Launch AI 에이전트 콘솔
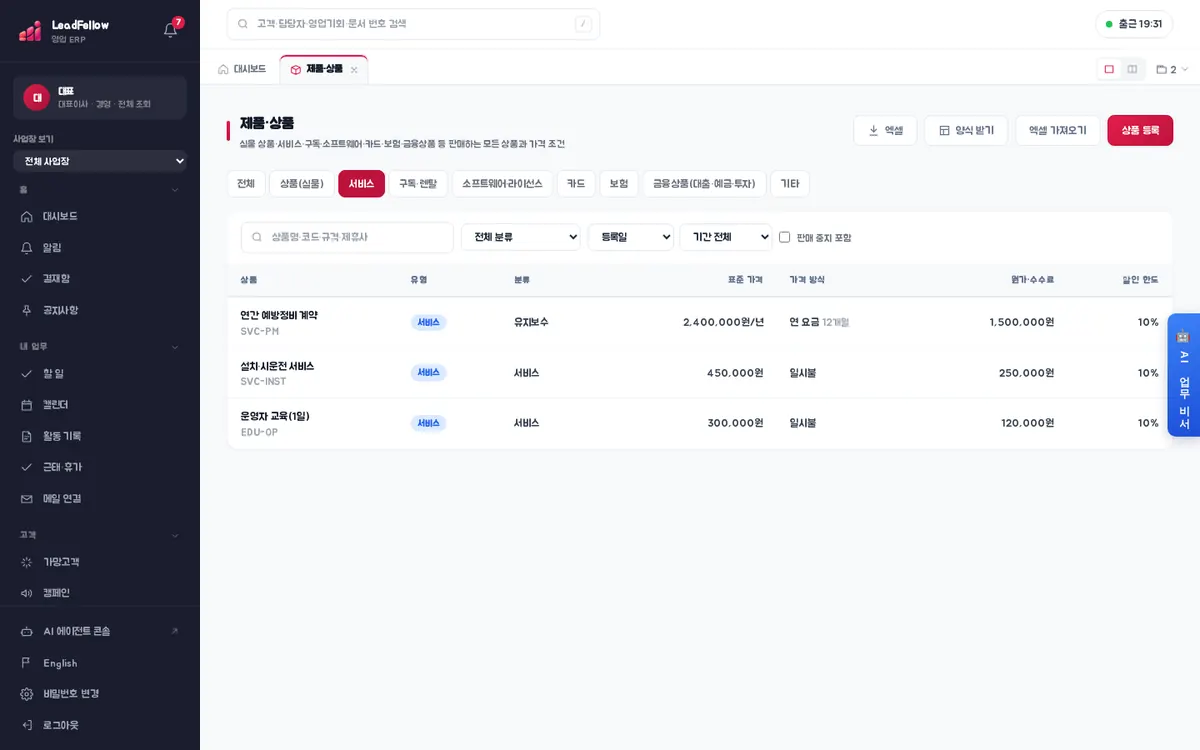Image resolution: width=1200 pixels, height=750 pixels. (x=100, y=631)
